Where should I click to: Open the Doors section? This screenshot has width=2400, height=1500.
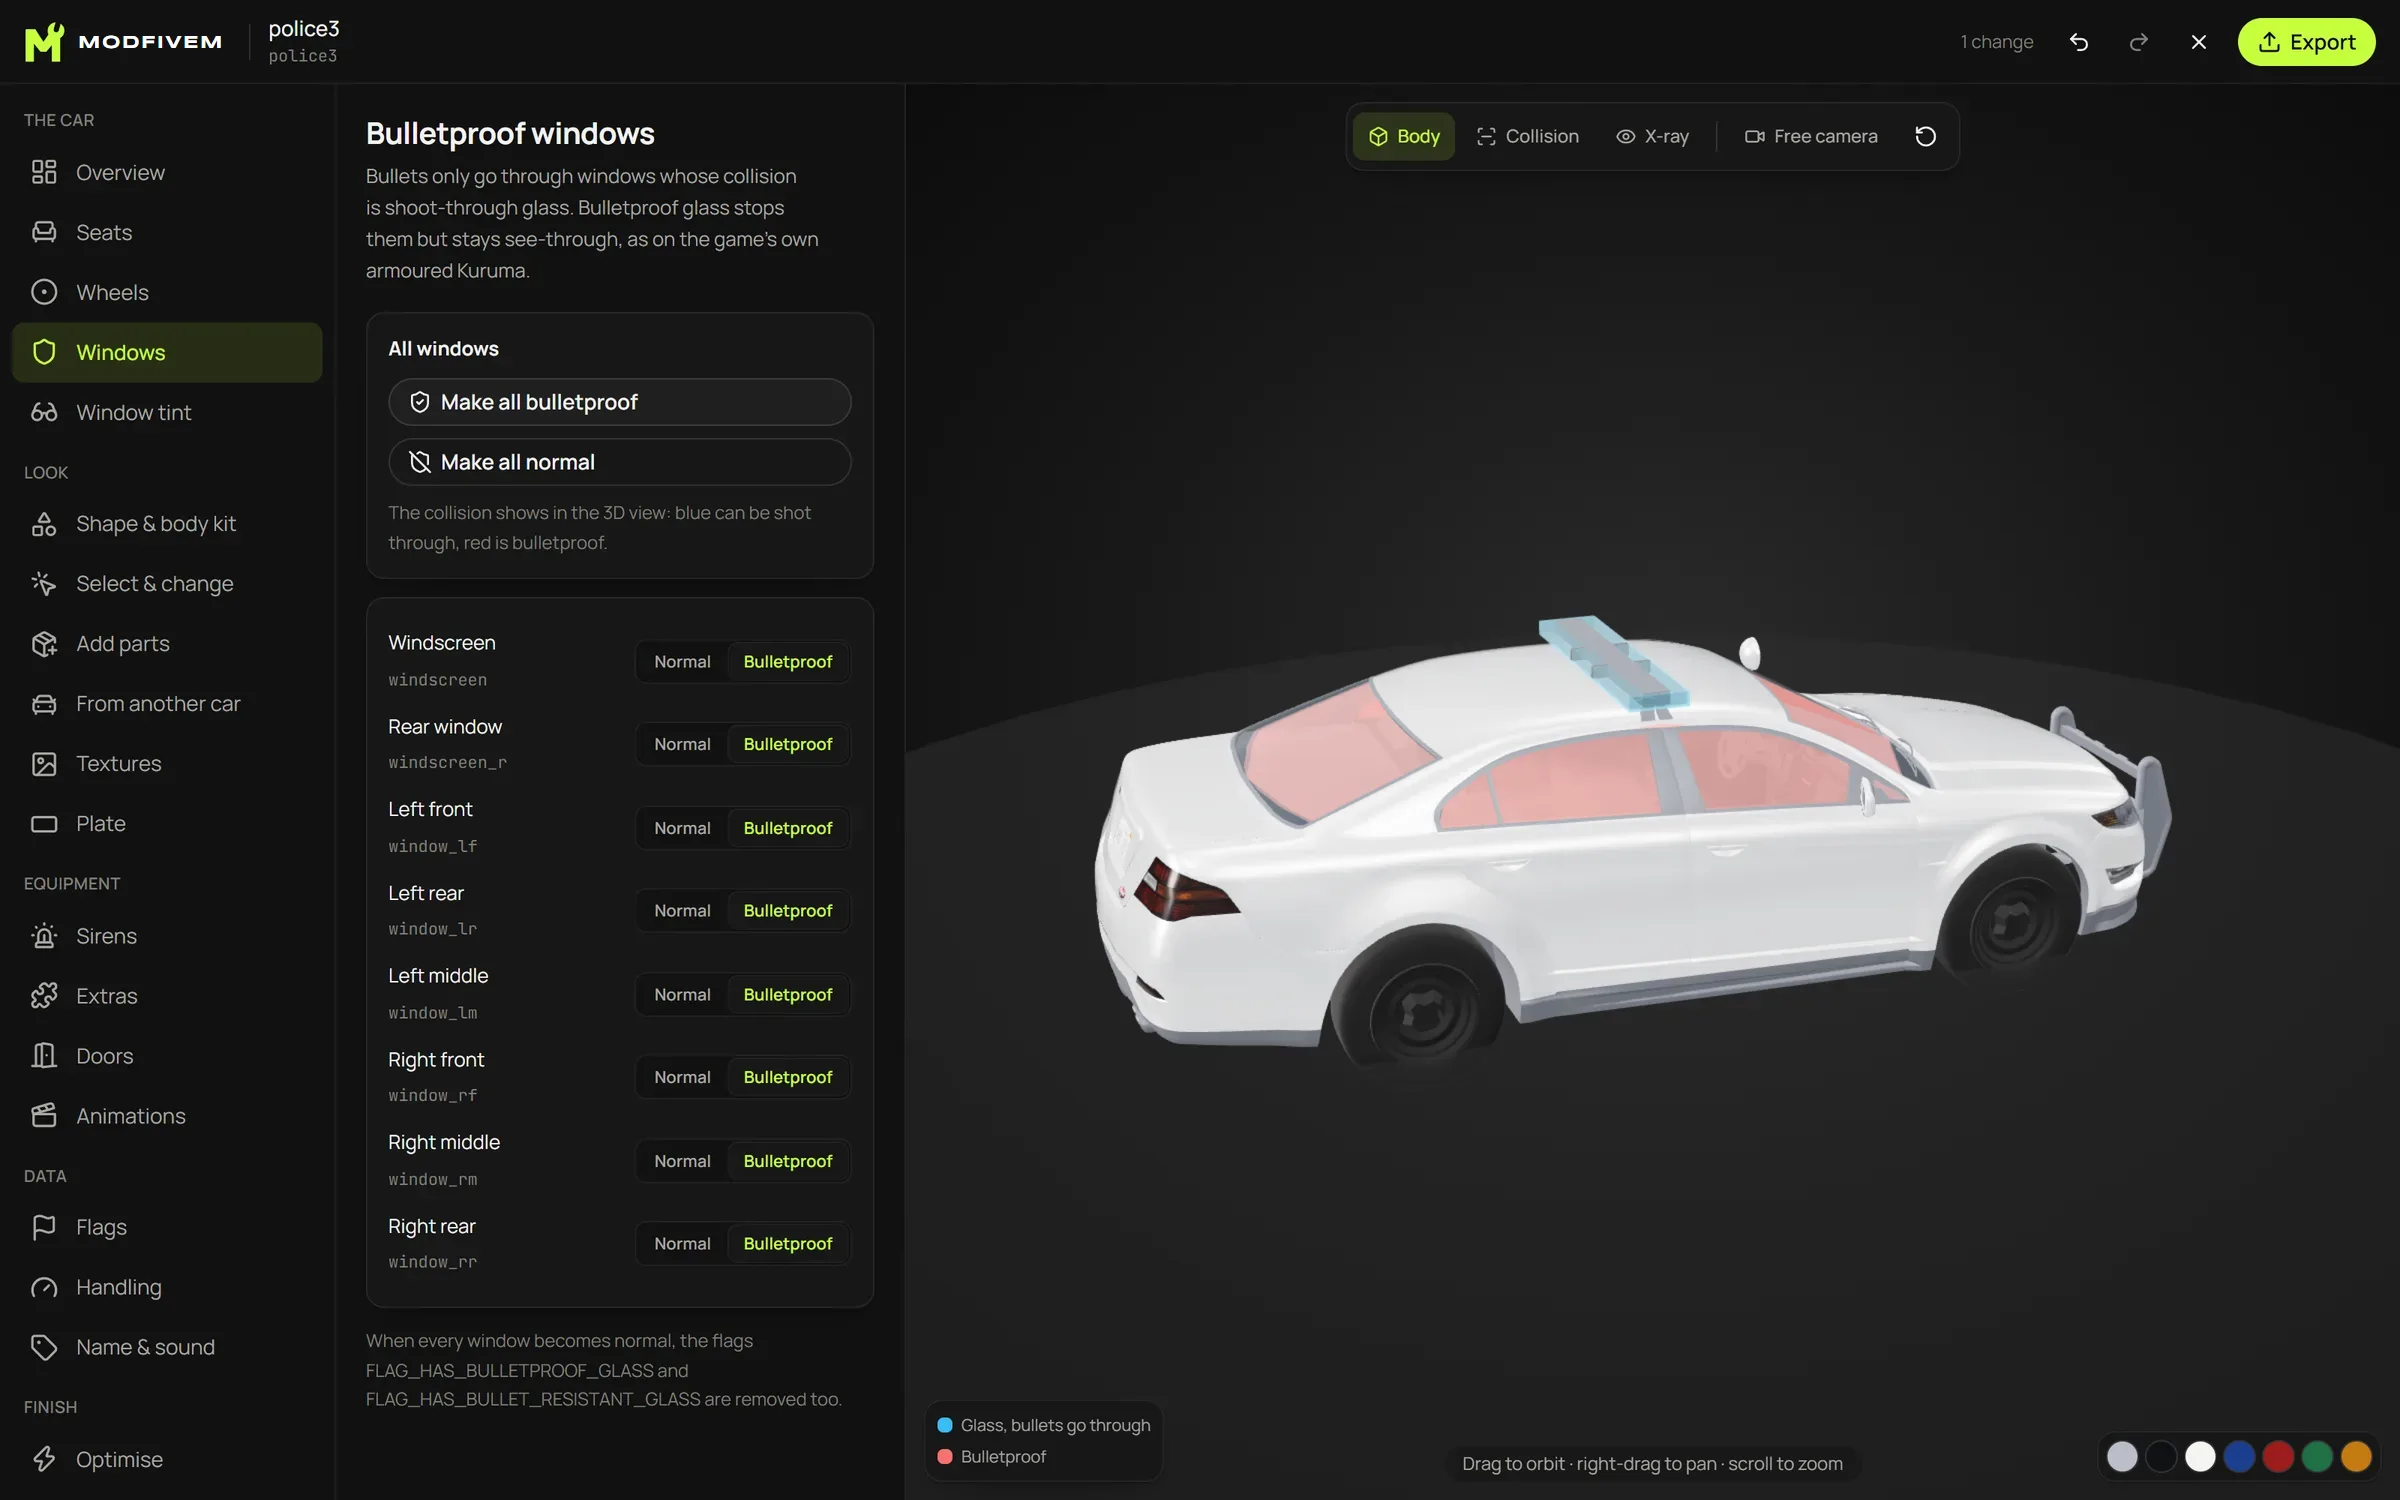(167, 1056)
